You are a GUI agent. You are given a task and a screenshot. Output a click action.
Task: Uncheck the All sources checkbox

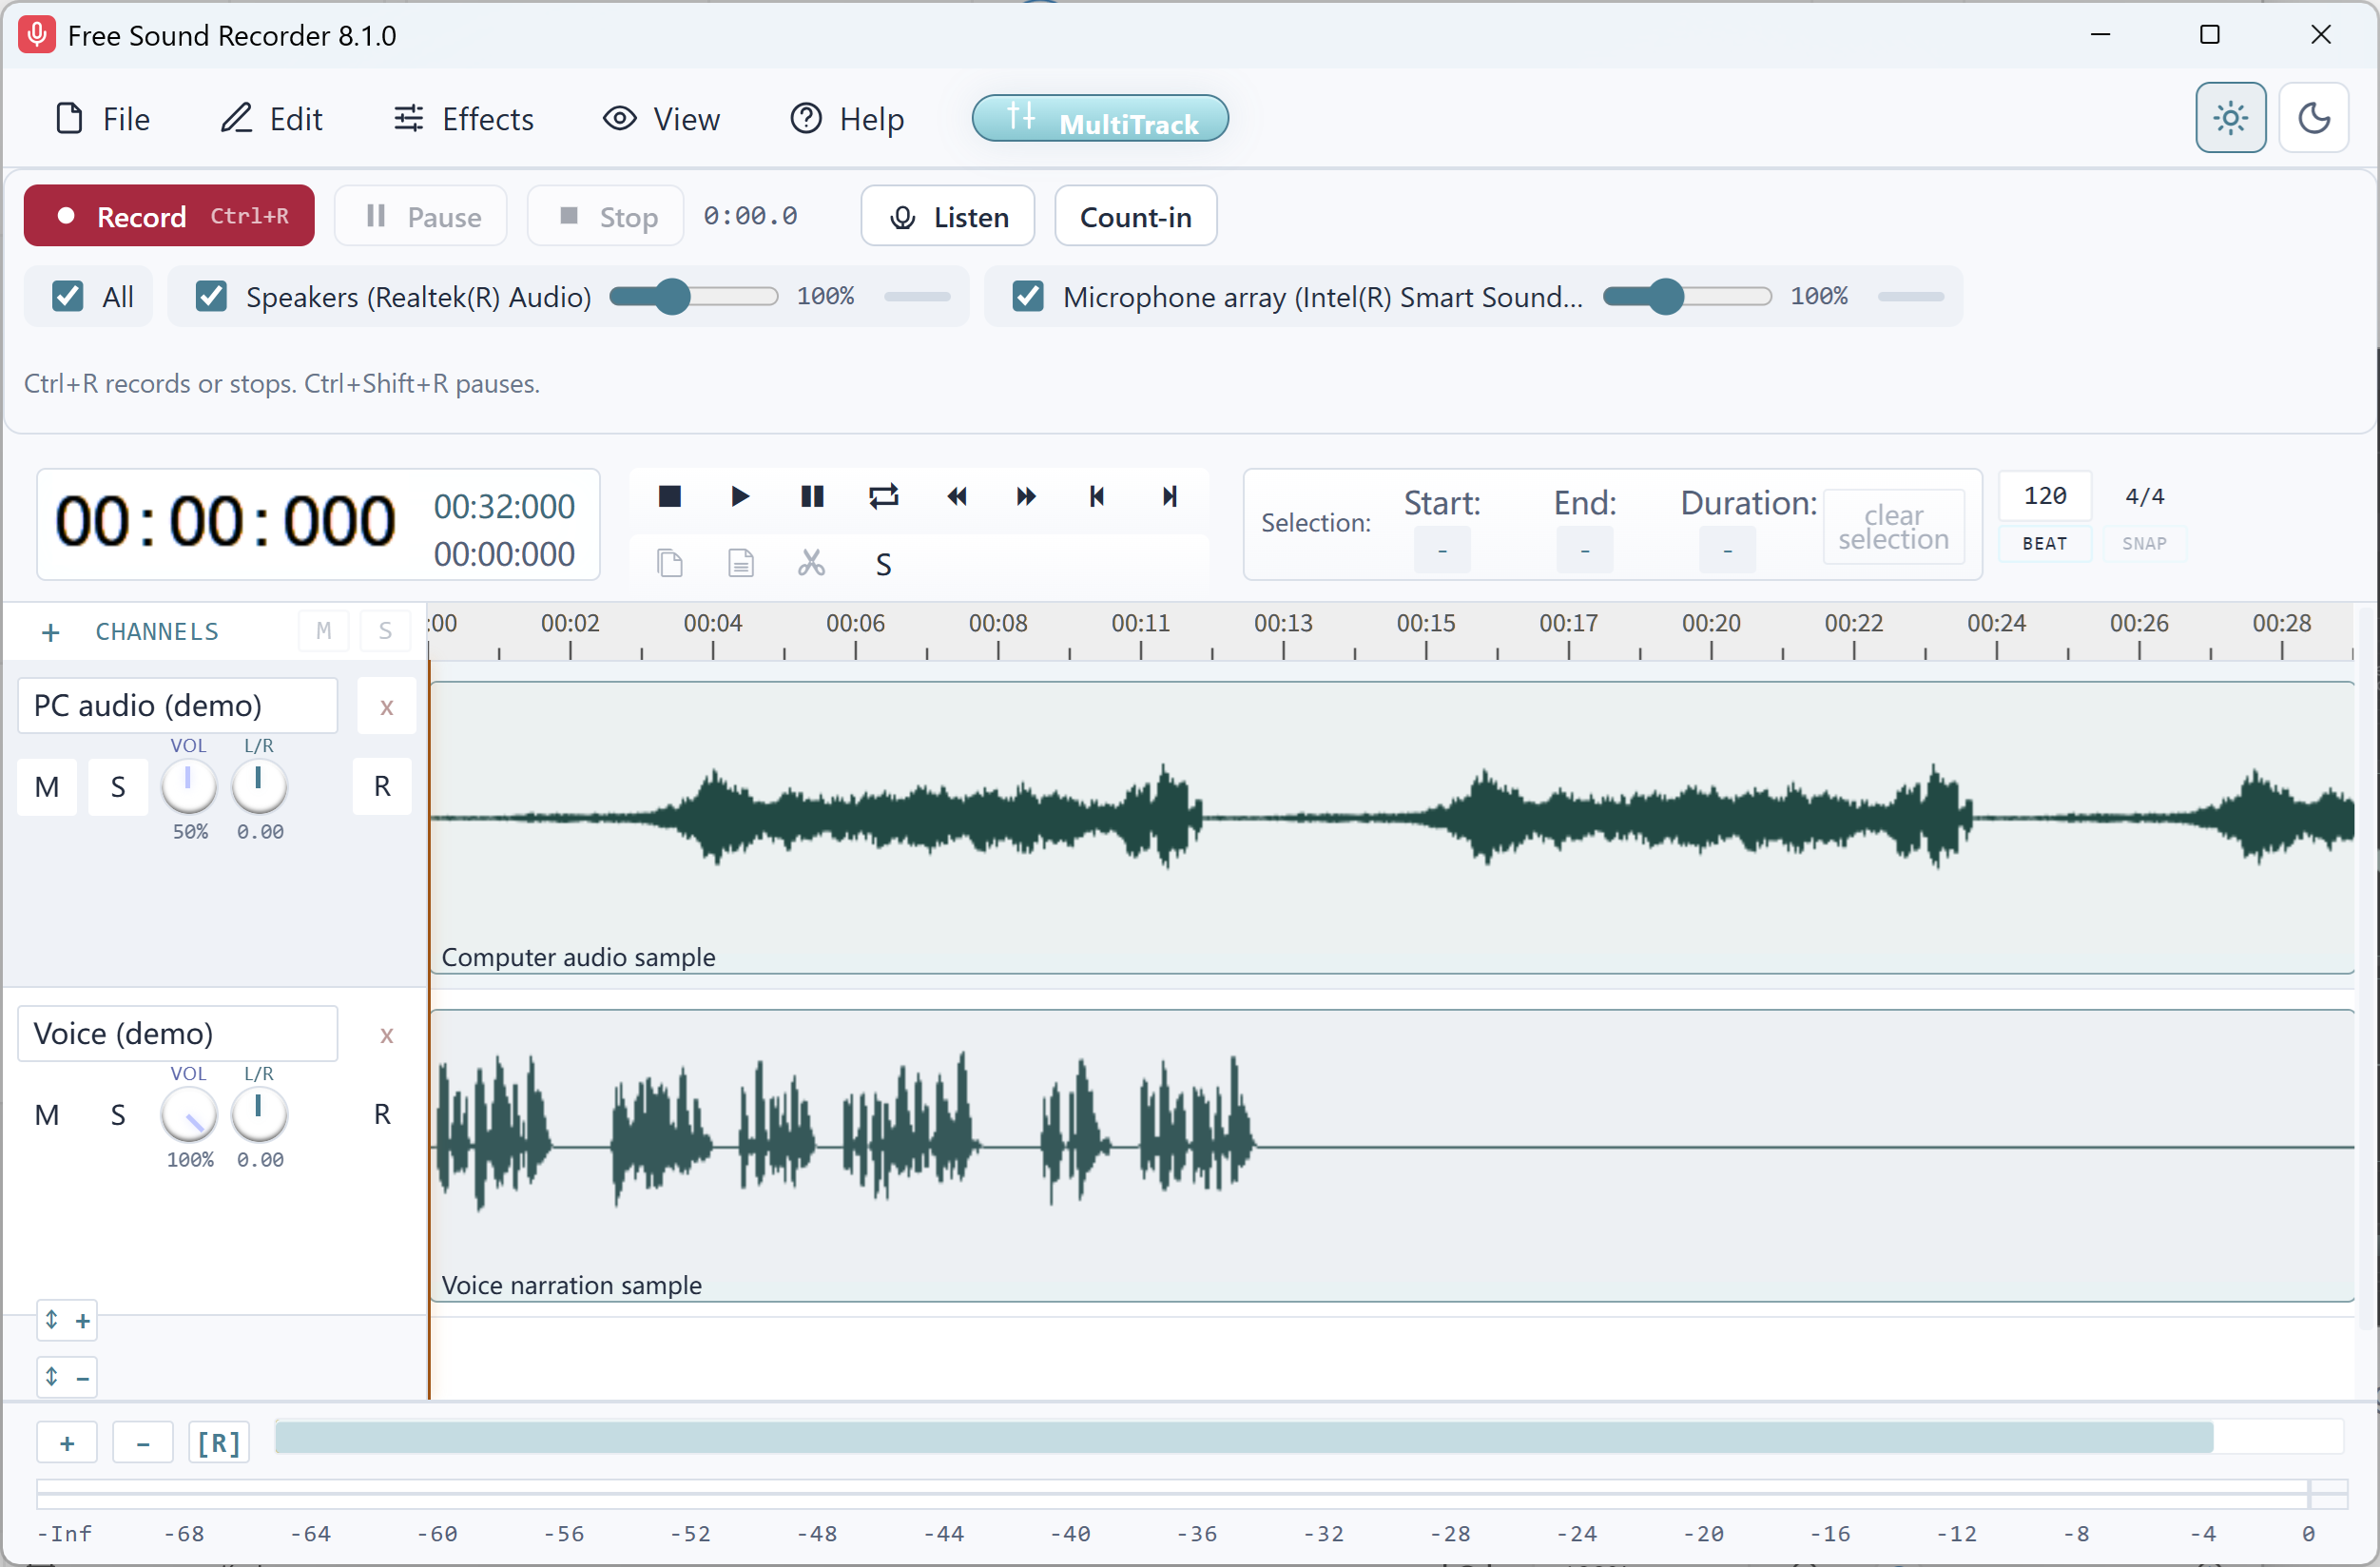(68, 297)
